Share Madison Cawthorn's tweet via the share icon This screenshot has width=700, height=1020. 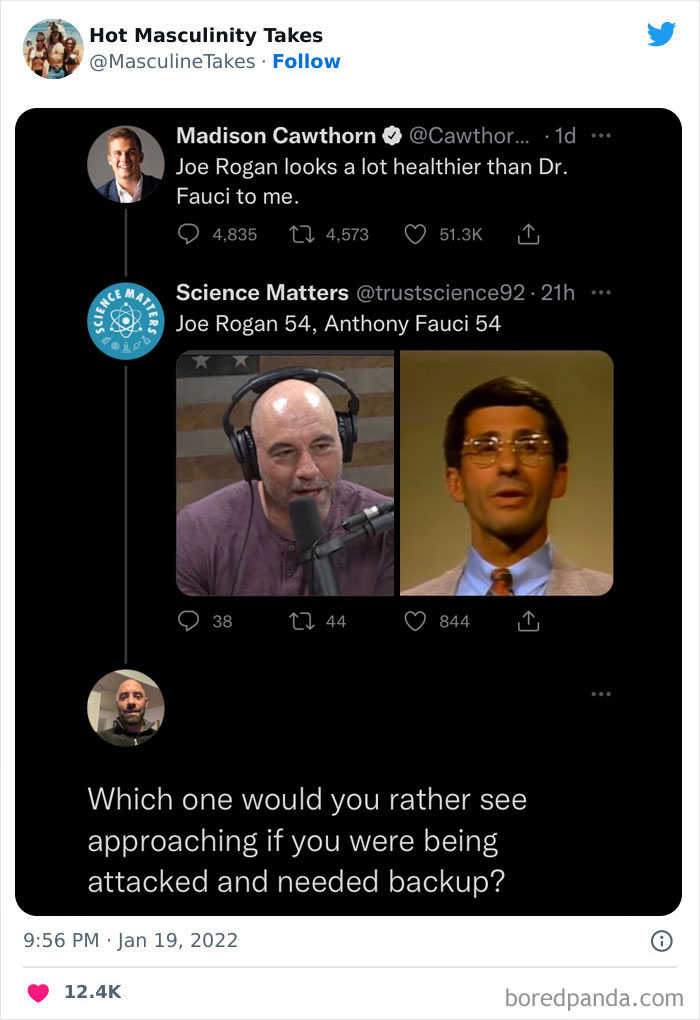click(x=528, y=233)
